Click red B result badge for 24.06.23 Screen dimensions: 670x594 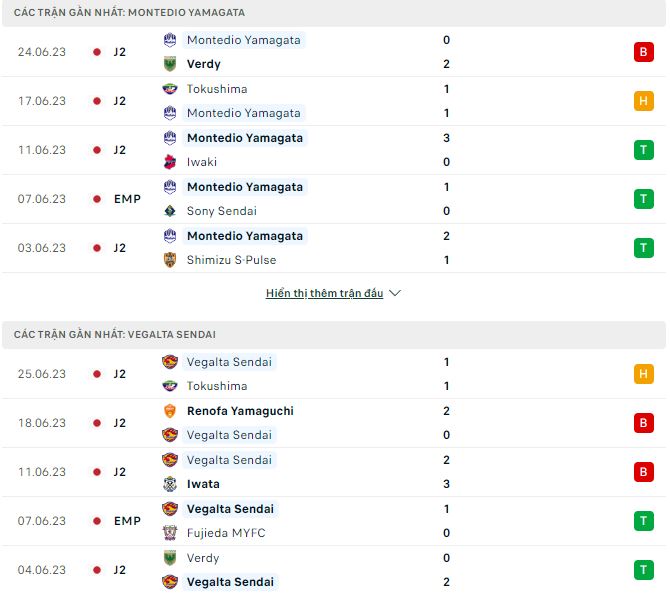pos(643,52)
